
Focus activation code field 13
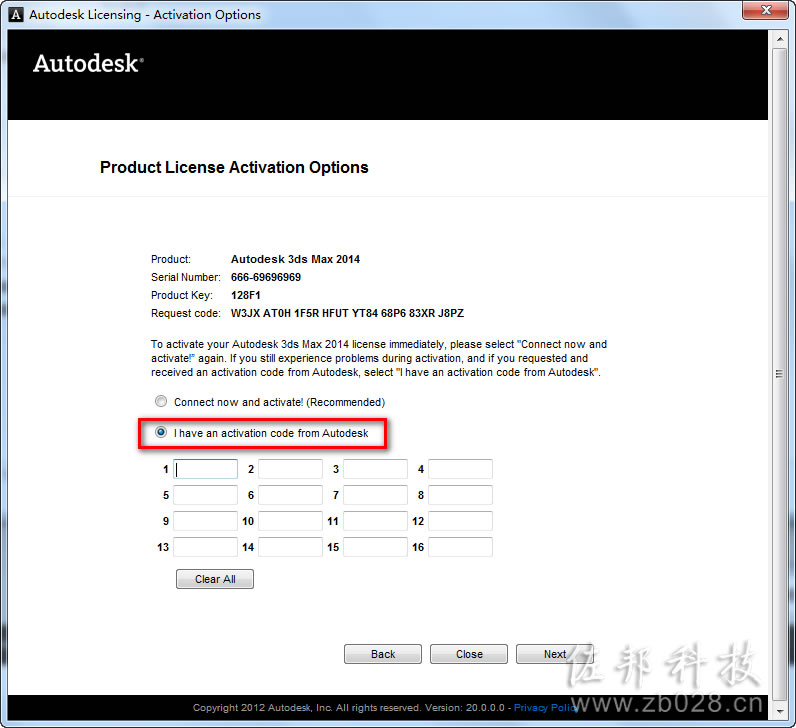(206, 547)
